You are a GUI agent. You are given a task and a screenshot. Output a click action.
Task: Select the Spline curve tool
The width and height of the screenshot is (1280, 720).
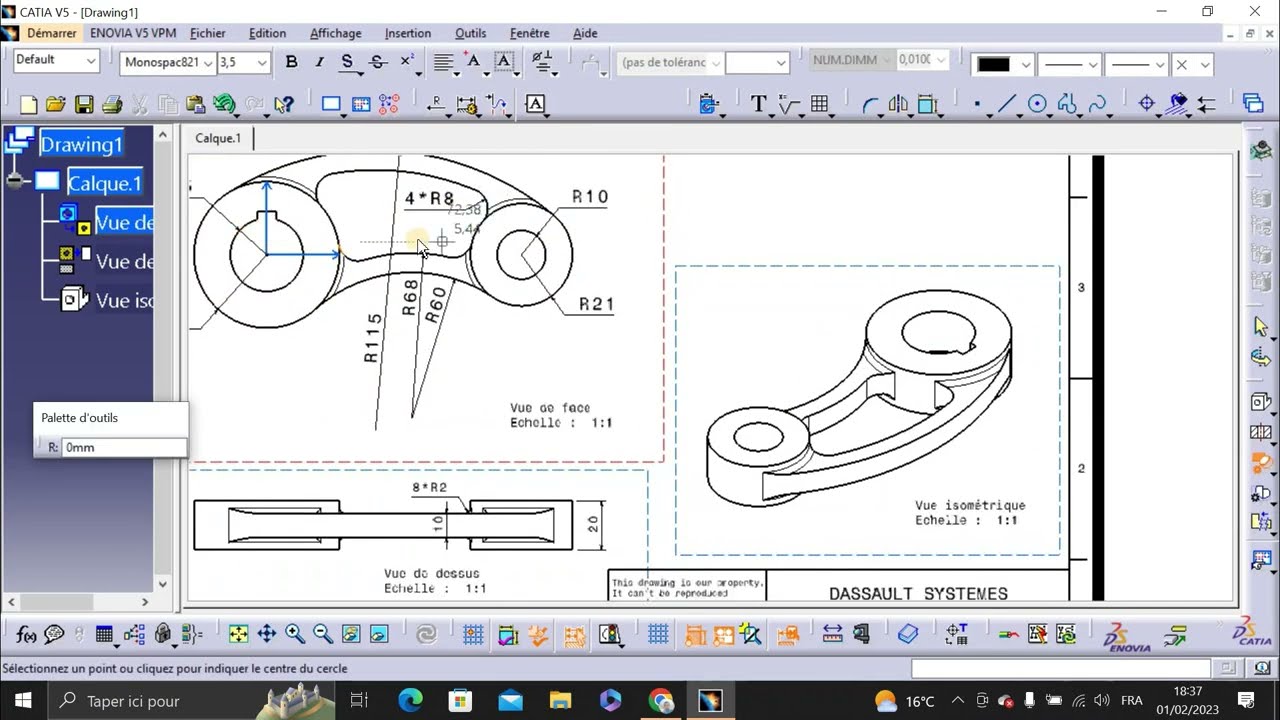coord(1097,104)
